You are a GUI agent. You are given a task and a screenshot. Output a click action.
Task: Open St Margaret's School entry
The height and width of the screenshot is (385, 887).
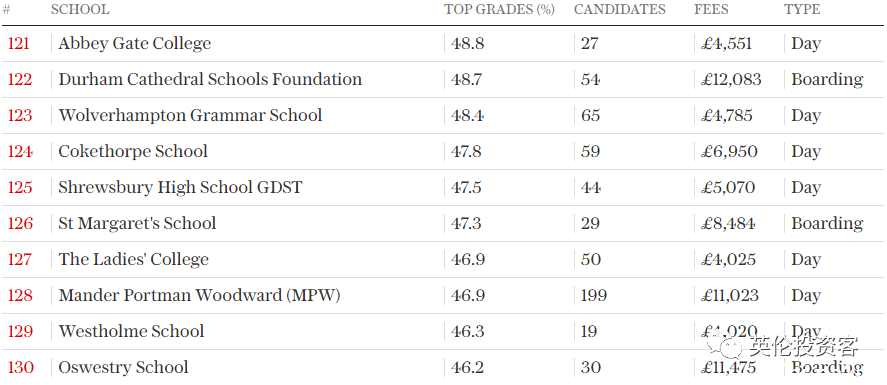[x=137, y=223]
